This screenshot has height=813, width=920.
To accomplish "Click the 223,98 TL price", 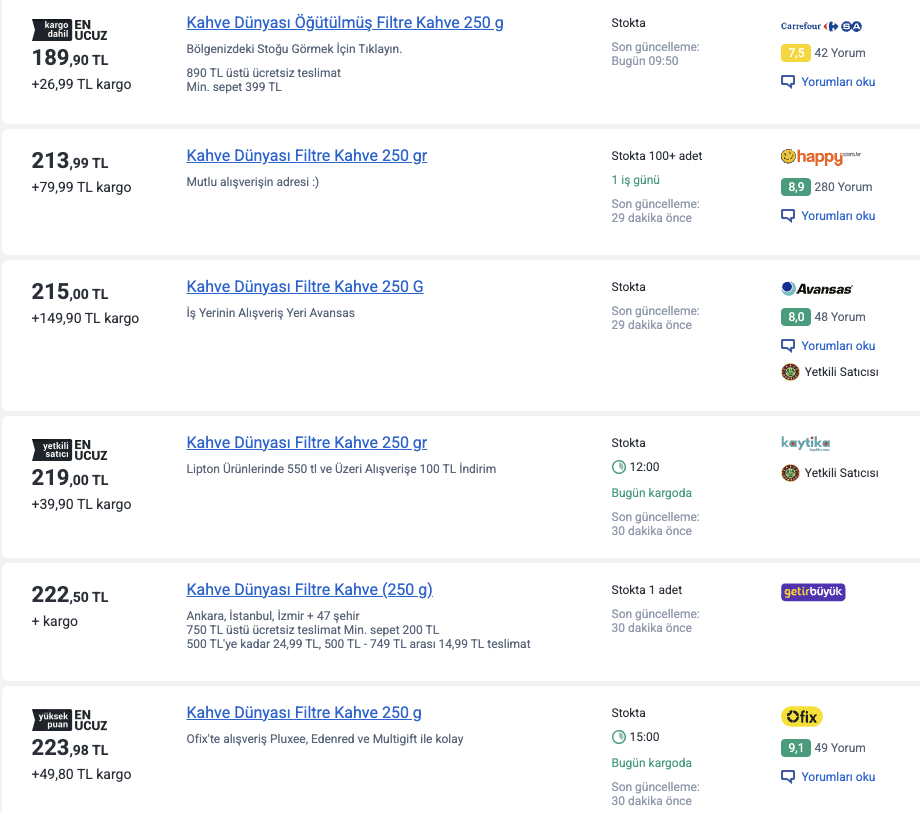I will pos(70,748).
